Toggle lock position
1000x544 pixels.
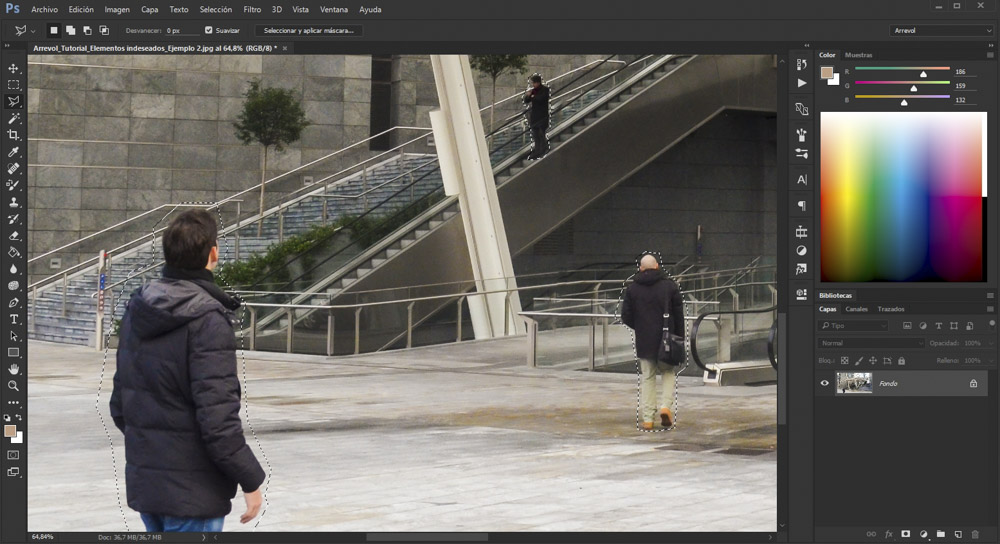(x=873, y=360)
